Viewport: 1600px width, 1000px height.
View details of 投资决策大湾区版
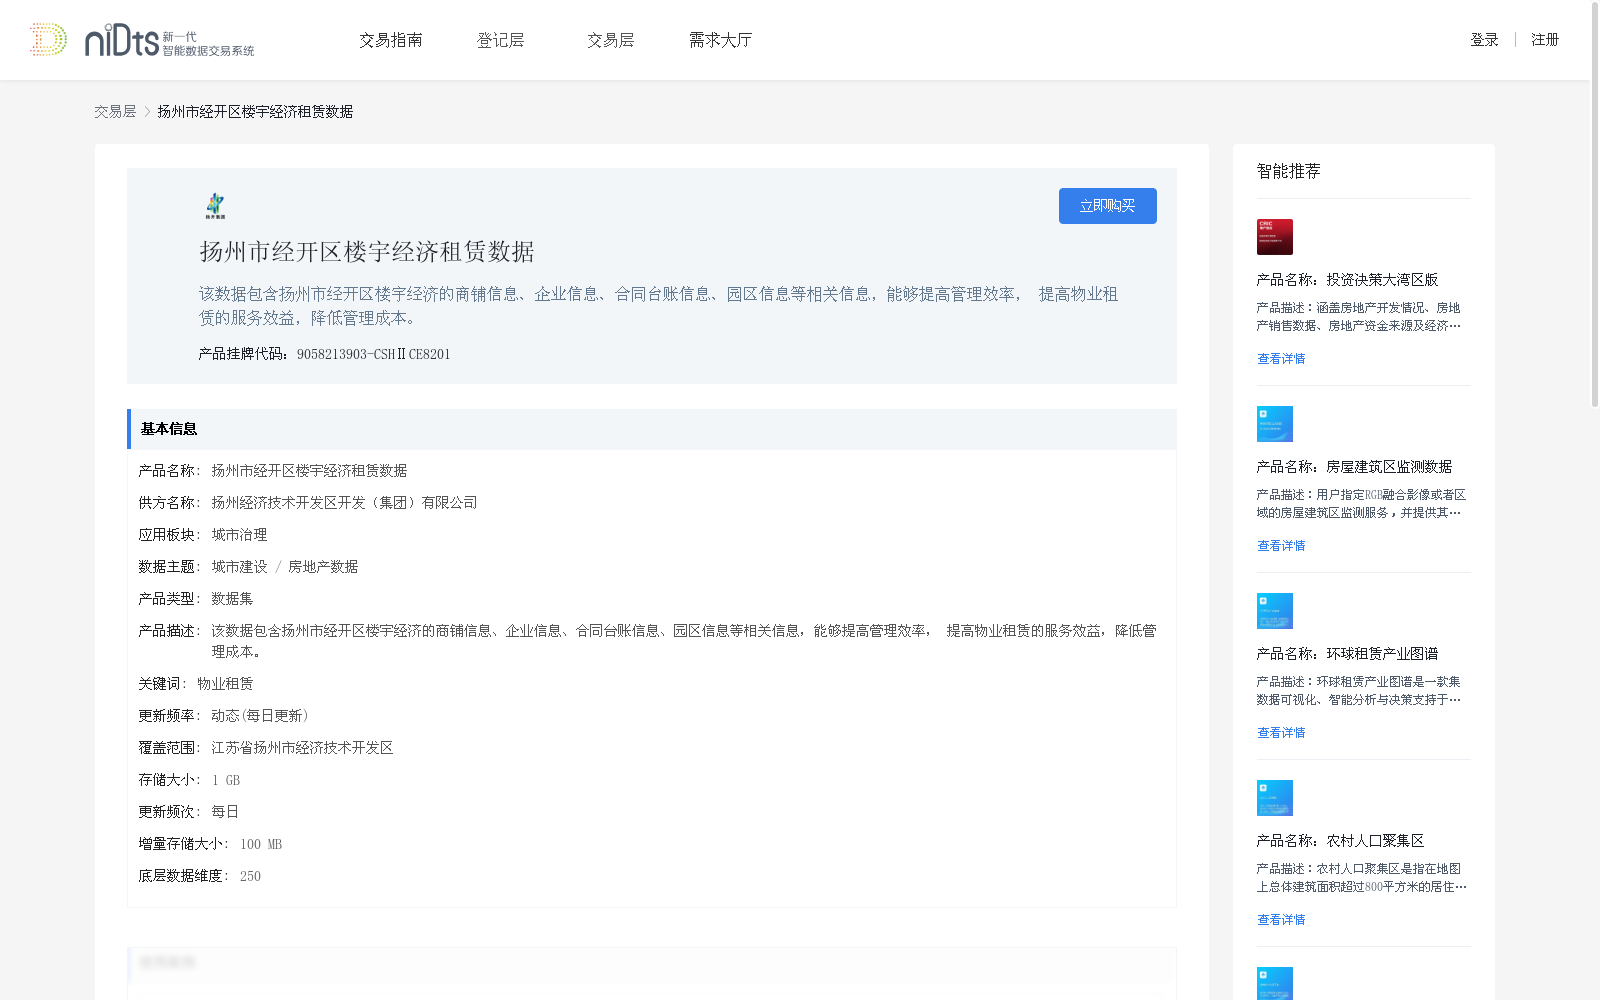tap(1281, 359)
